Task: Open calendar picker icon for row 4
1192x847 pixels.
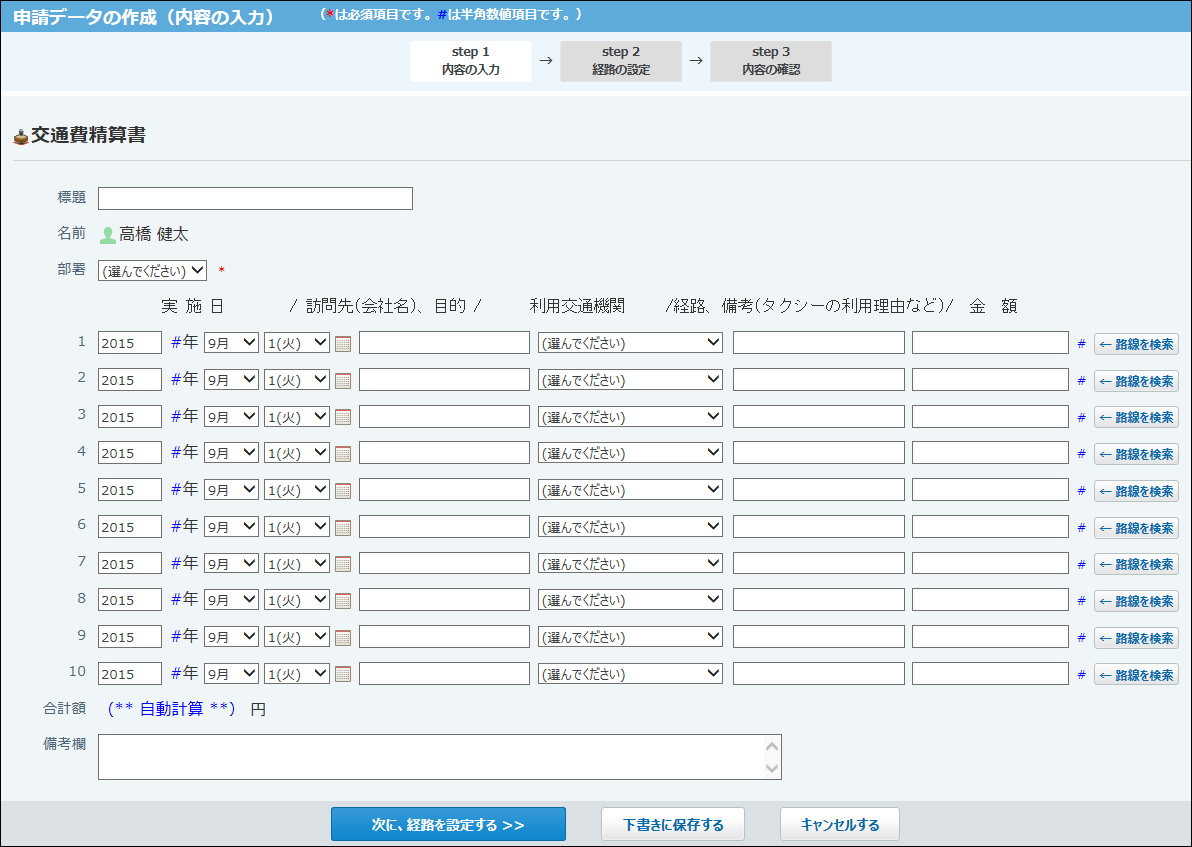Action: [x=343, y=454]
